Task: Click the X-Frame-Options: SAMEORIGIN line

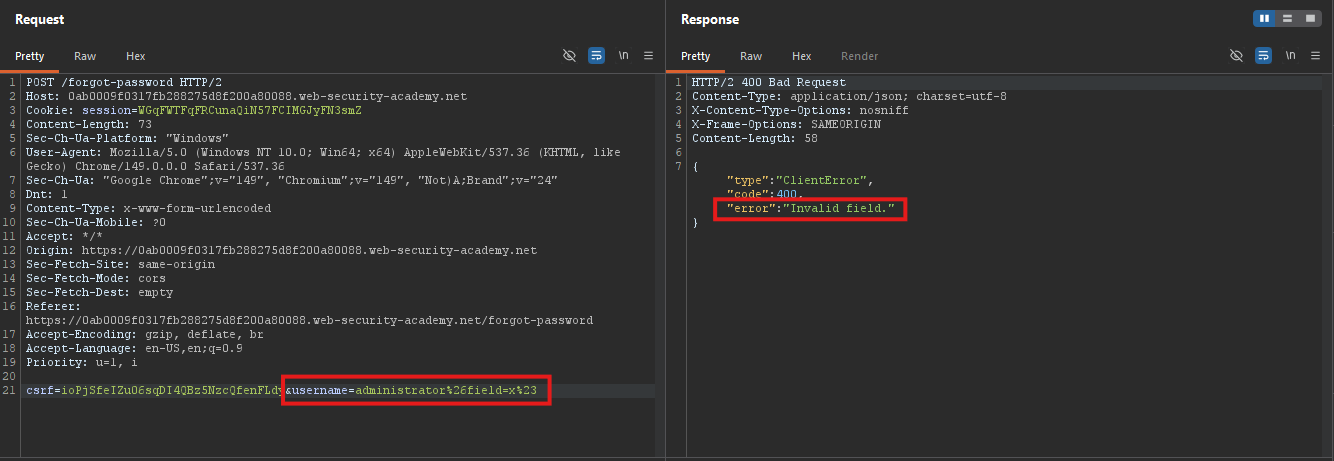Action: pos(786,125)
